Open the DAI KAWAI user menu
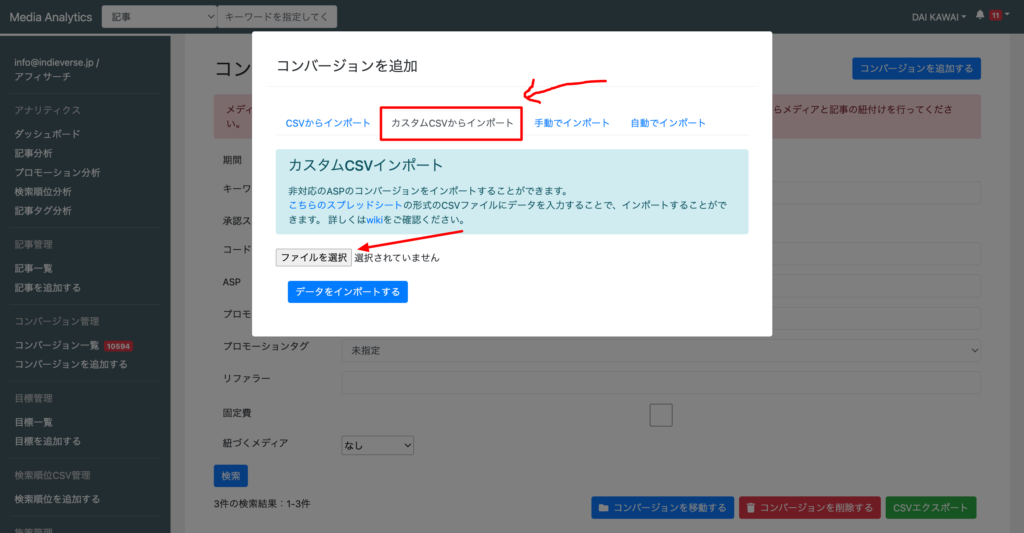The height and width of the screenshot is (533, 1024). click(938, 17)
